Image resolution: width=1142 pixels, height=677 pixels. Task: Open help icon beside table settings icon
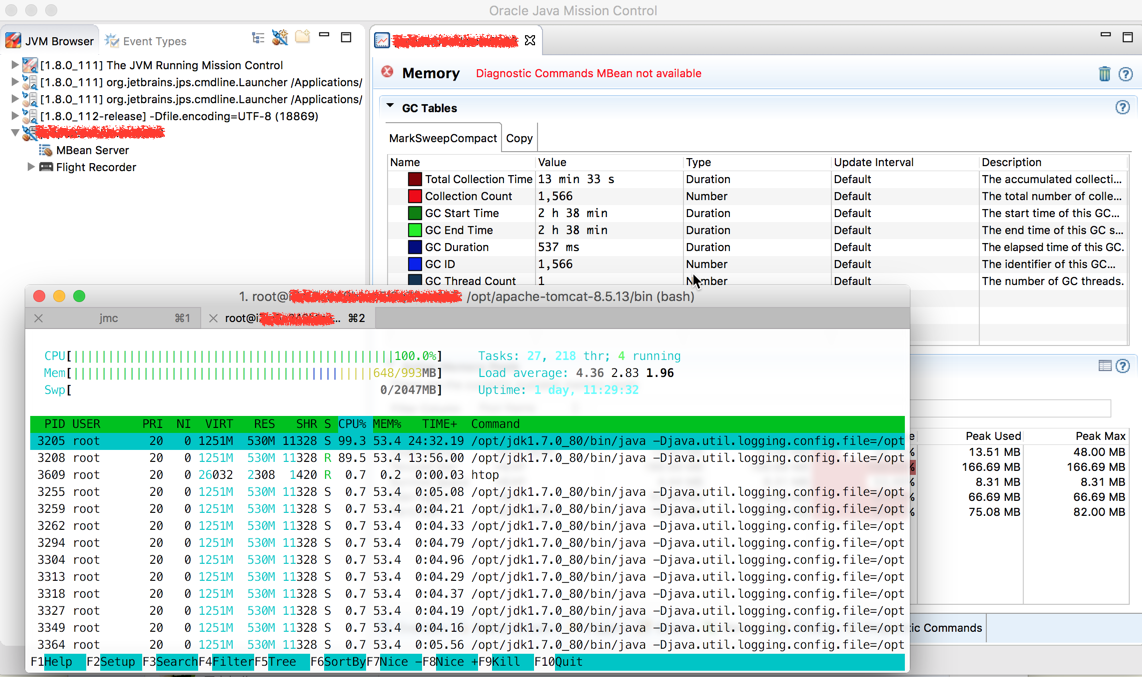(1122, 366)
